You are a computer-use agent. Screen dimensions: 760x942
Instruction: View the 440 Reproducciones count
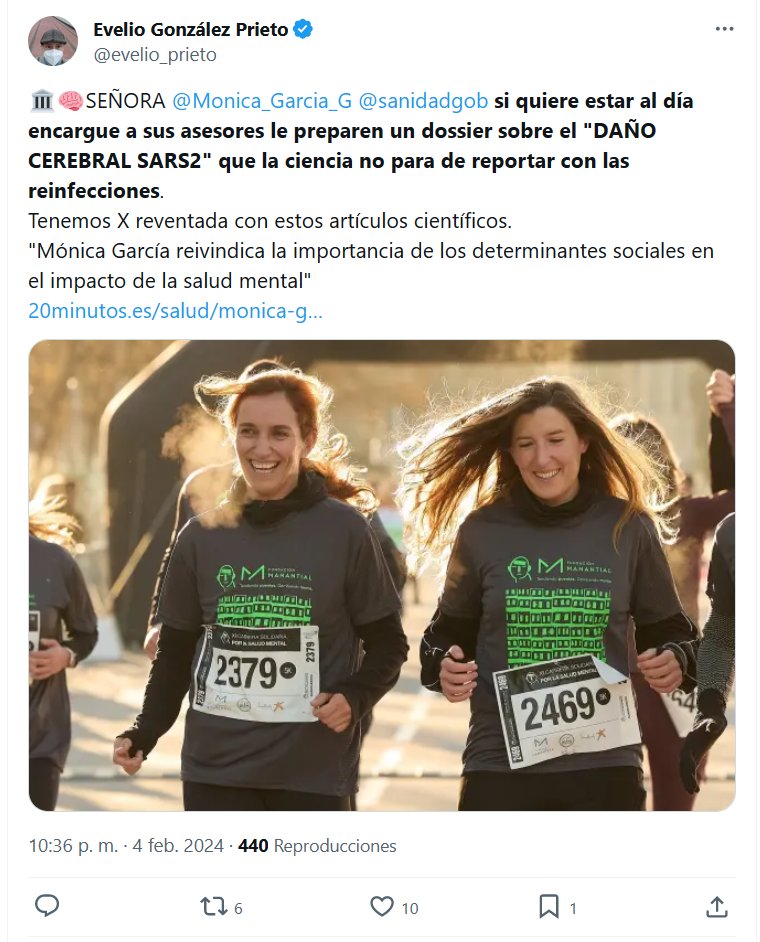click(x=317, y=846)
